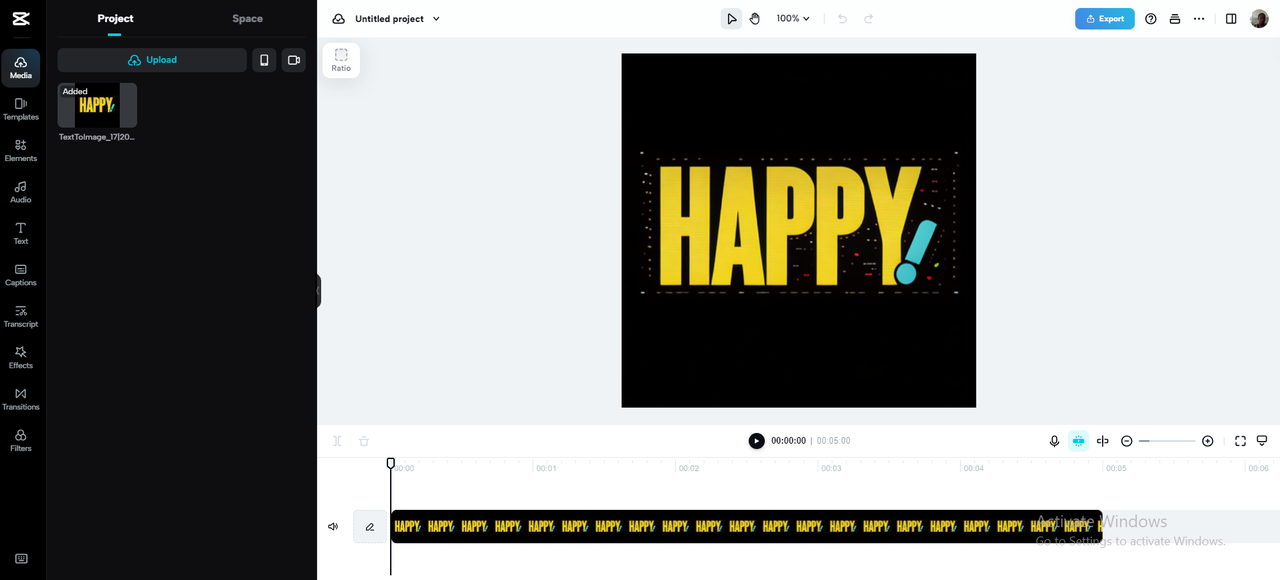Mute the track with speaker icon
This screenshot has width=1280, height=580.
click(x=333, y=527)
